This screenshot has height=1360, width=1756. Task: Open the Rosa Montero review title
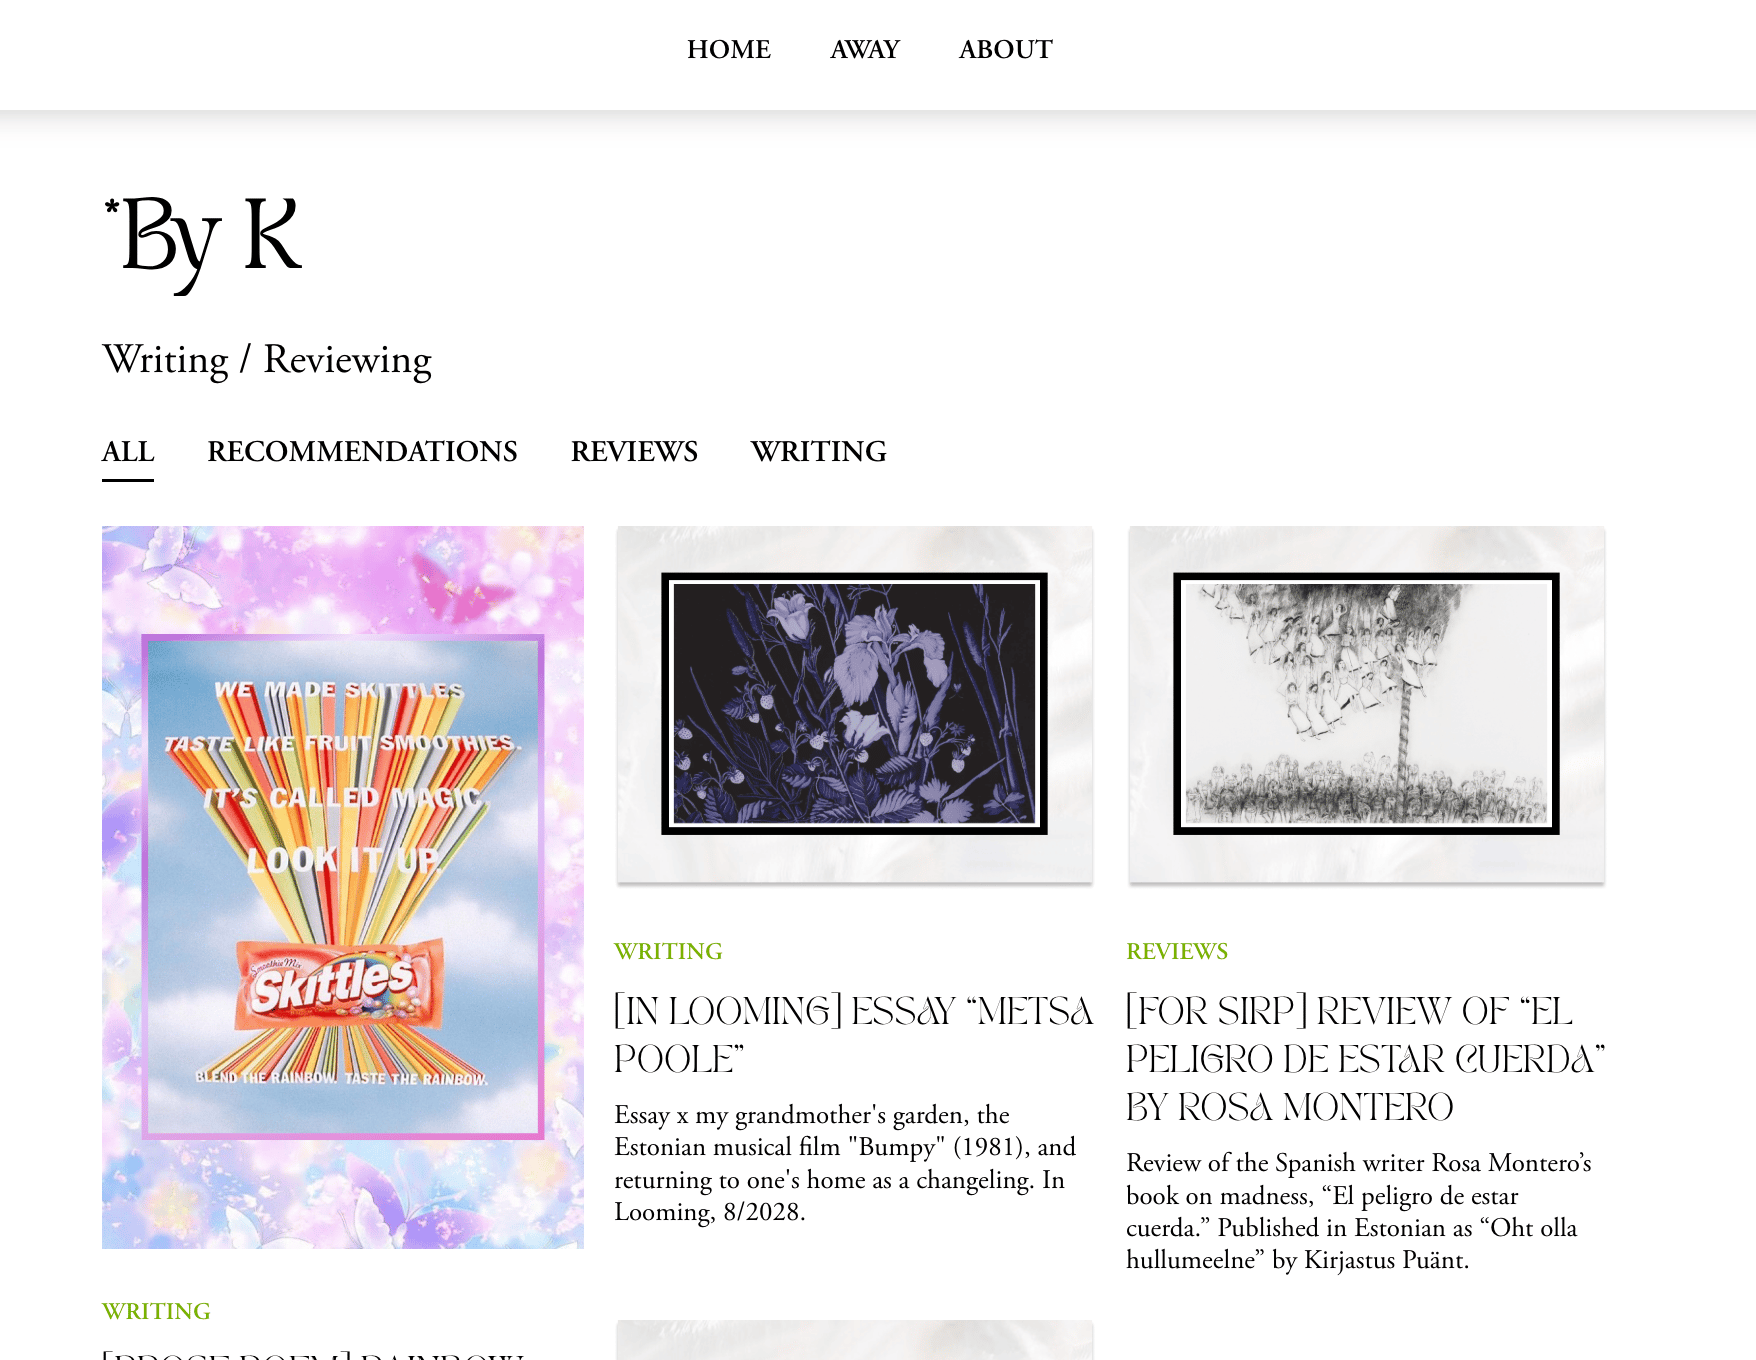tap(1365, 1059)
